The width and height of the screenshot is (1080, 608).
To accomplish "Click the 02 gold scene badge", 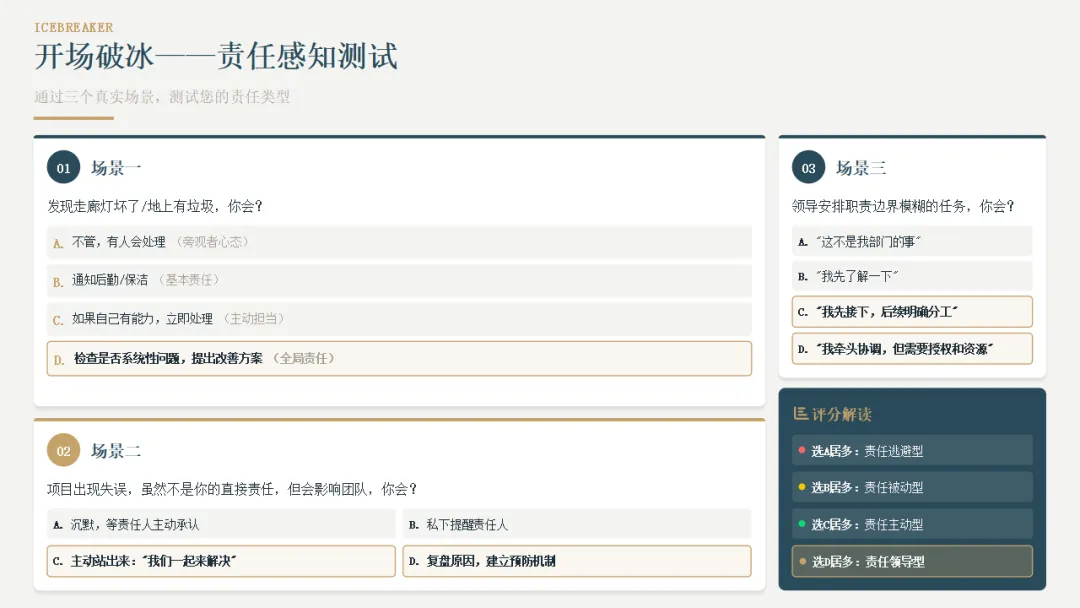I will [63, 450].
